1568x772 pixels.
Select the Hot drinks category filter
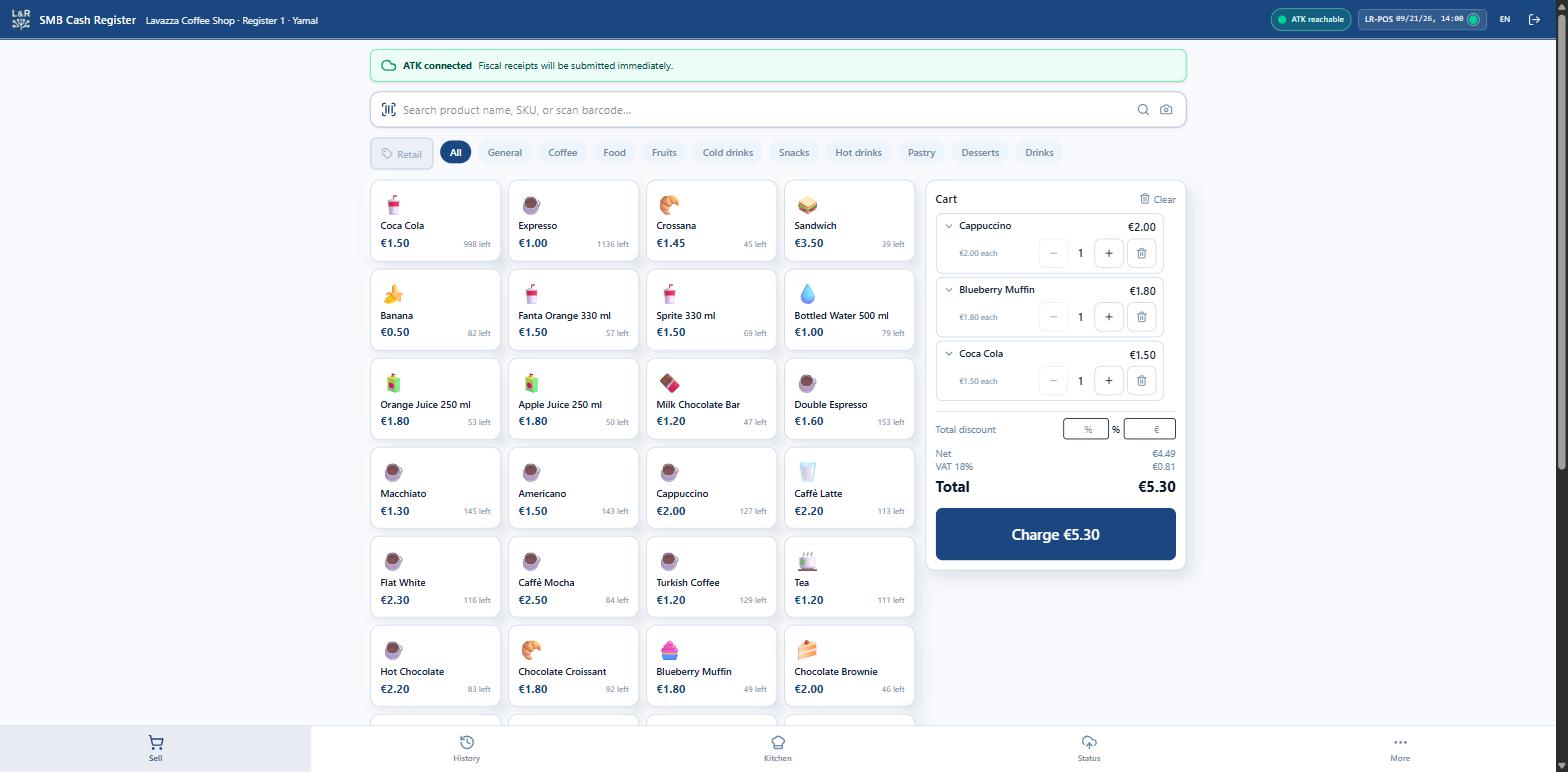point(858,153)
